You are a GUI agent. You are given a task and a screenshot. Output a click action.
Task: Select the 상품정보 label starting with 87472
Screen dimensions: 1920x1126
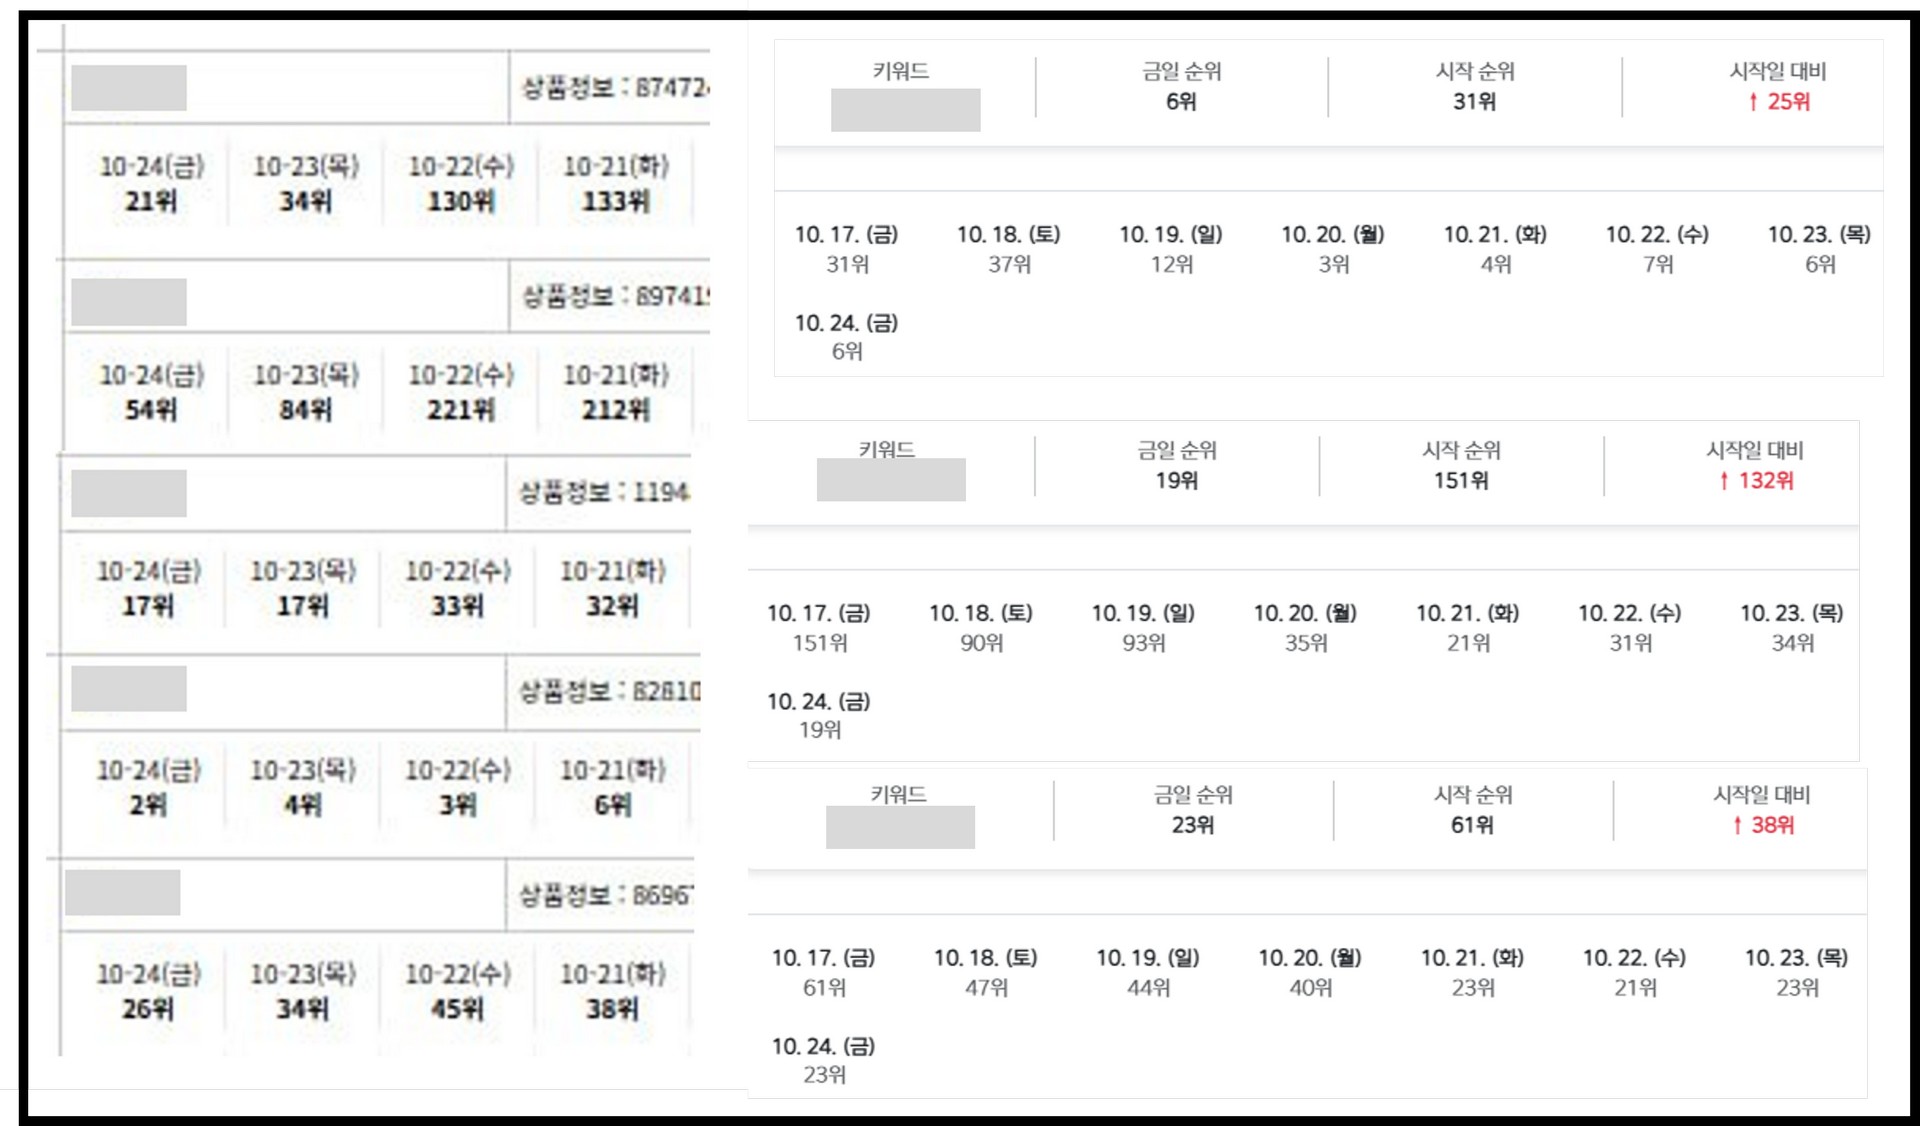tap(614, 88)
